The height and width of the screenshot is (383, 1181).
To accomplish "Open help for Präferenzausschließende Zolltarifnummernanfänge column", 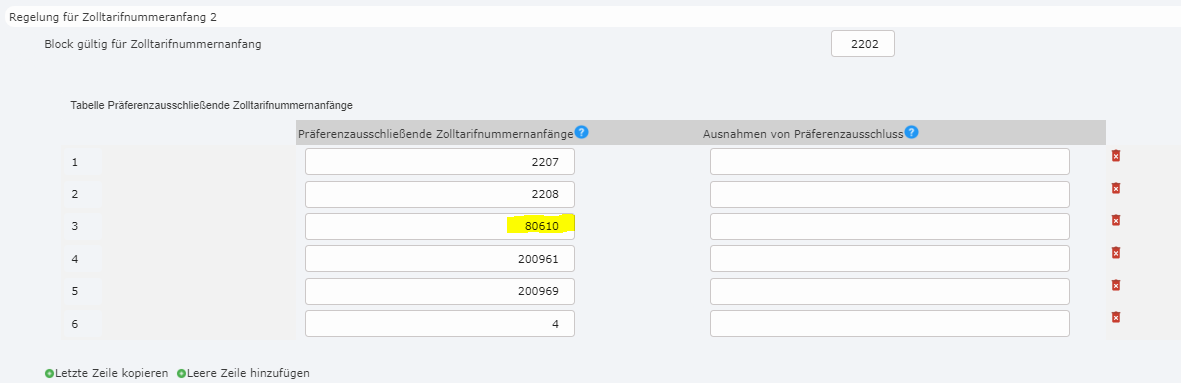I will coord(581,132).
